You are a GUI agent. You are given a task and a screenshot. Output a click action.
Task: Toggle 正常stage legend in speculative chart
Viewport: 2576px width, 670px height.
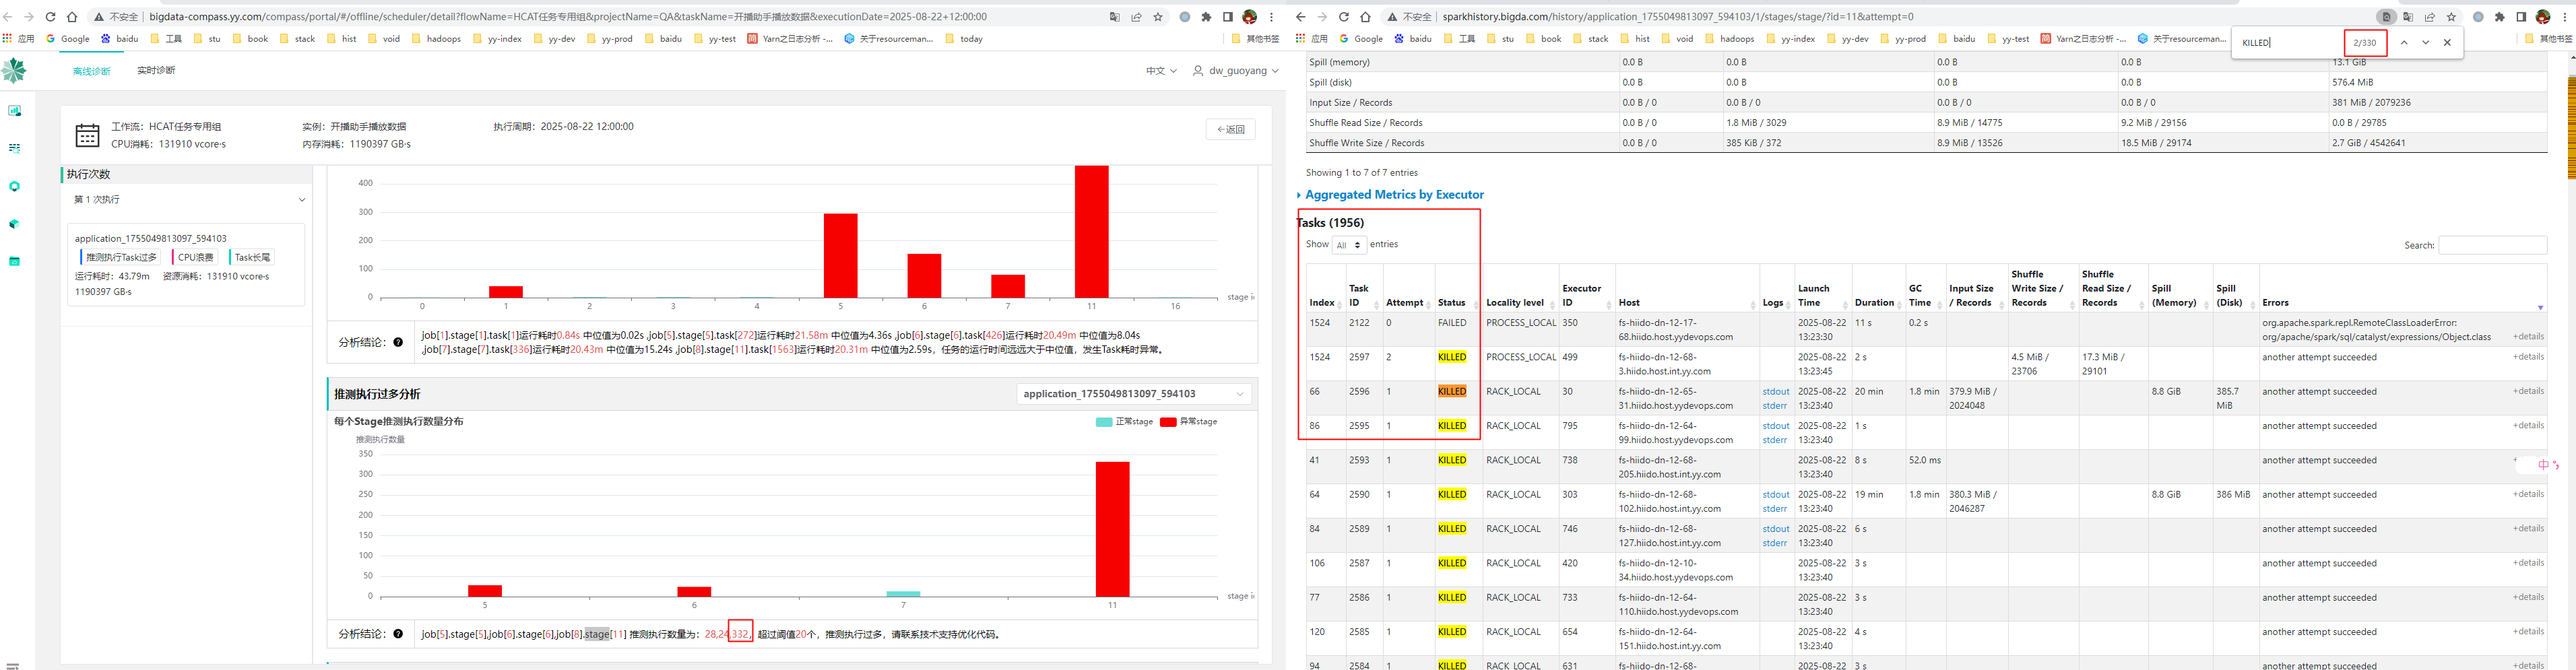point(1124,422)
